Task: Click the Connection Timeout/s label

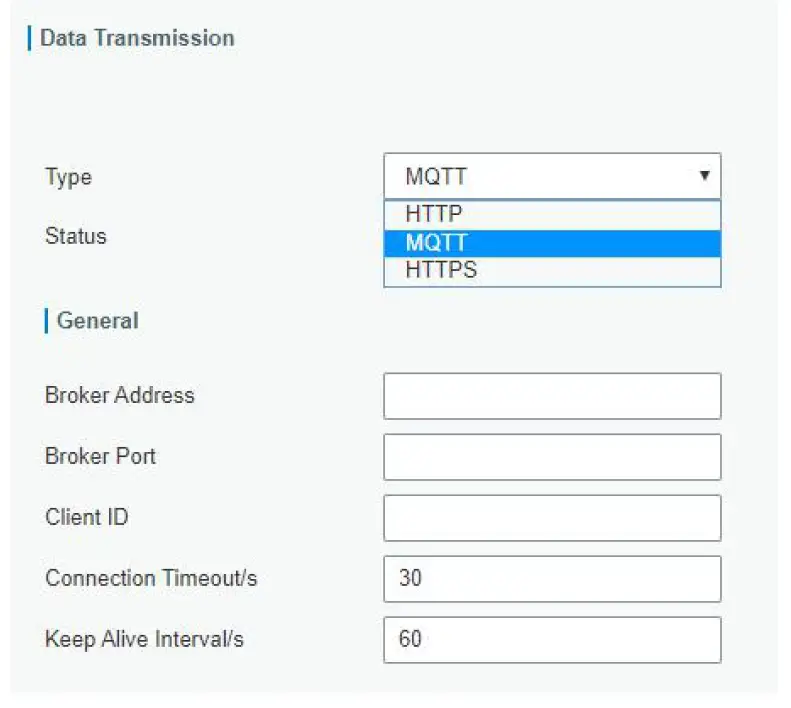Action: (x=151, y=578)
